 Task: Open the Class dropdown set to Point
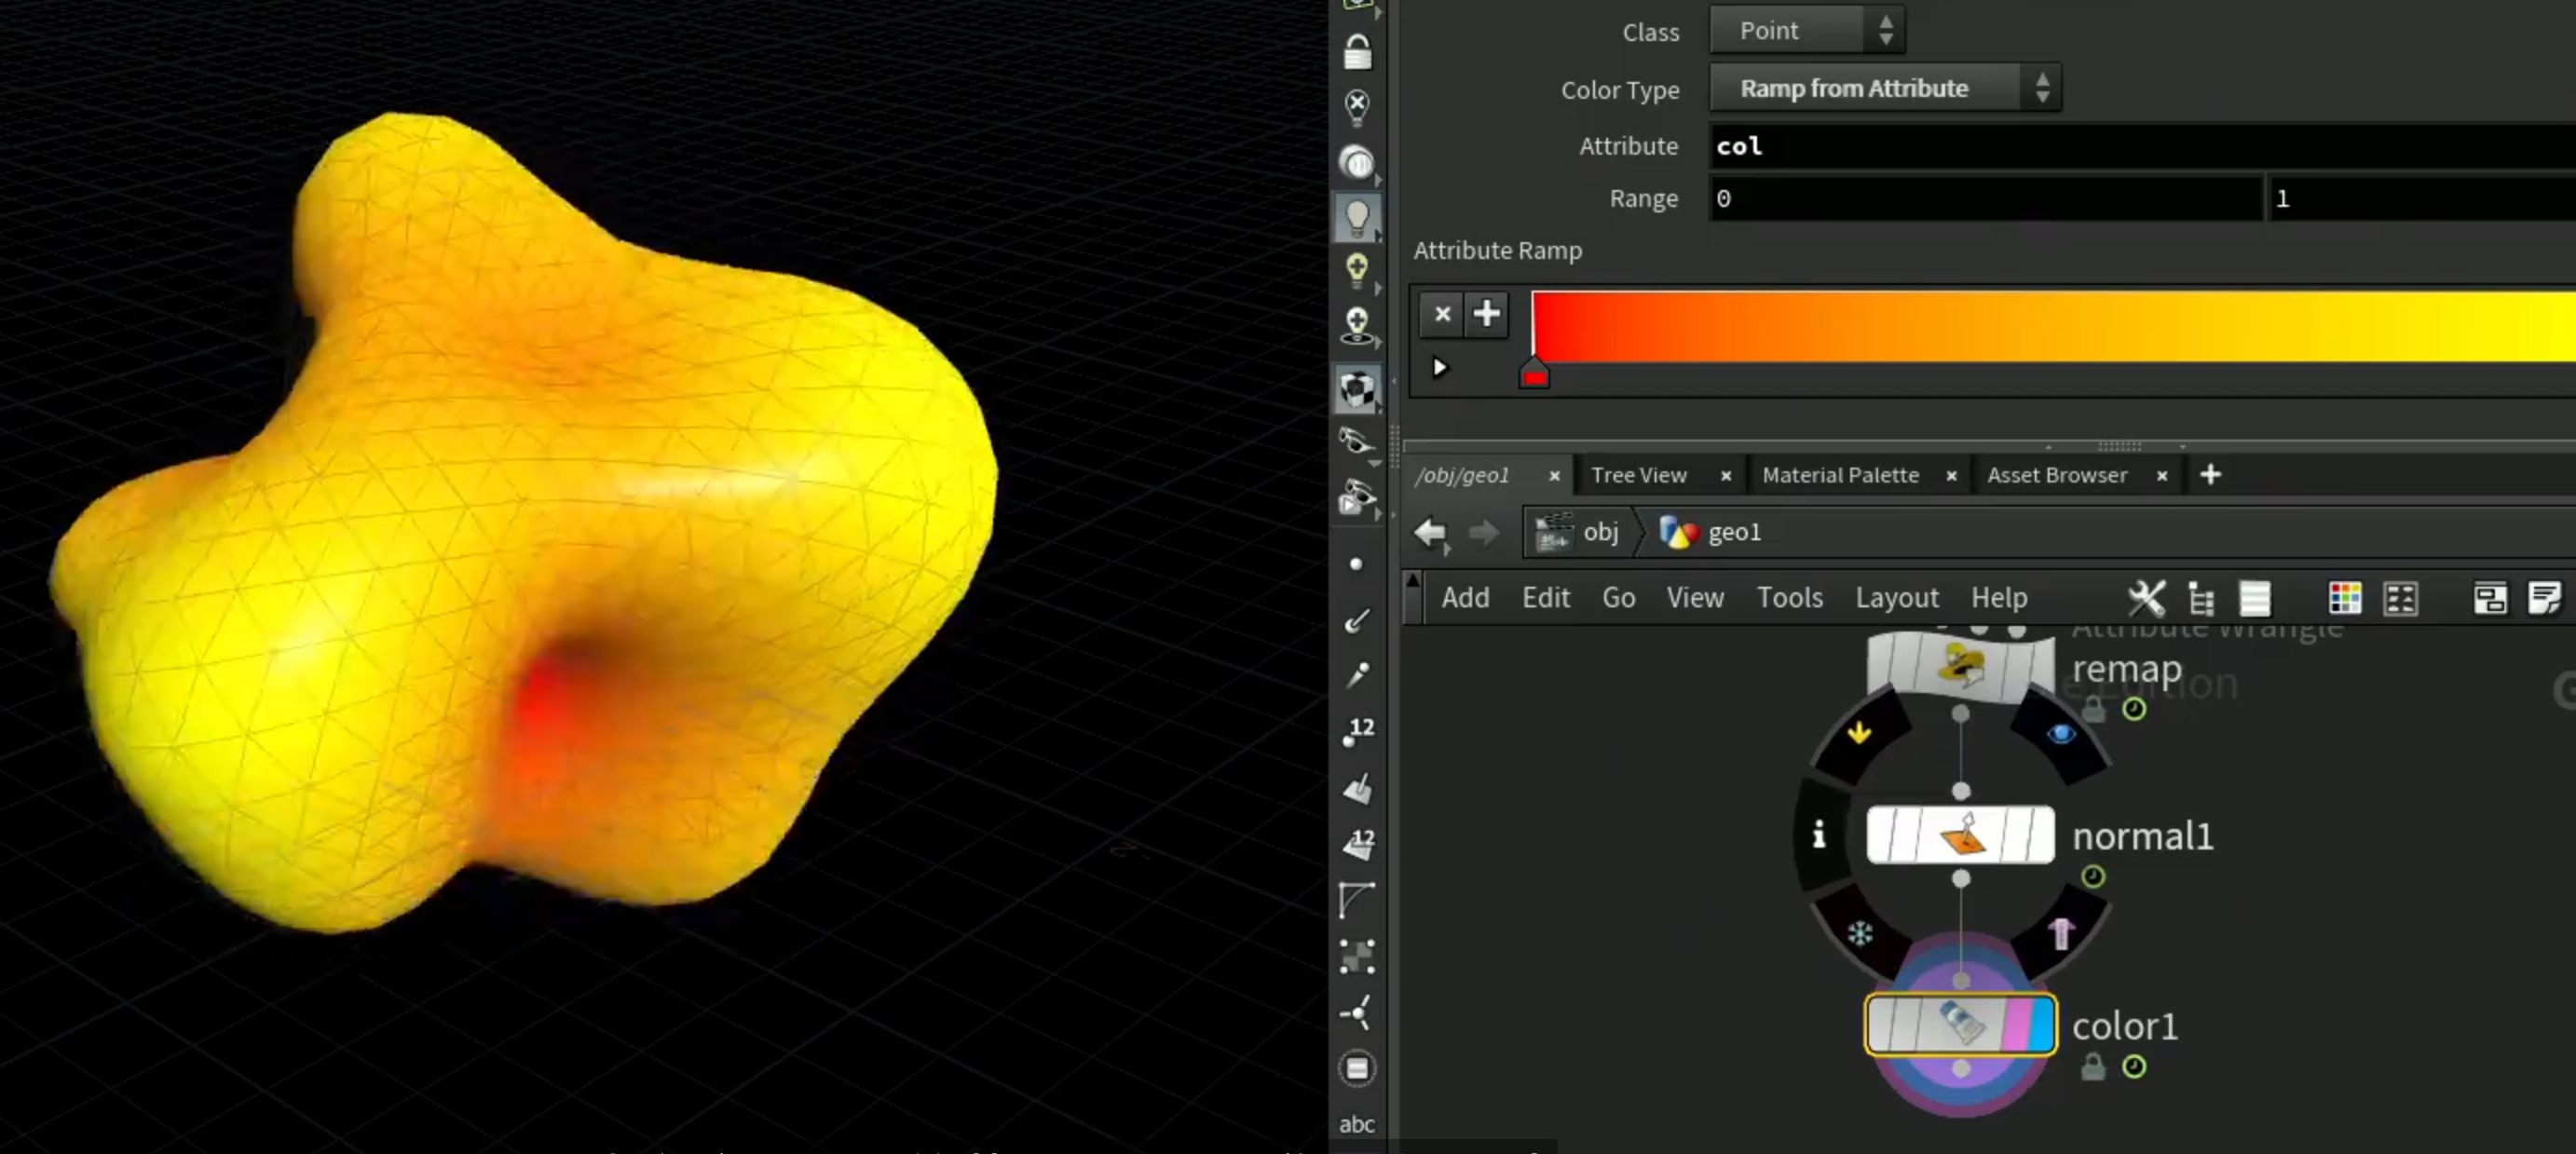click(x=1807, y=30)
